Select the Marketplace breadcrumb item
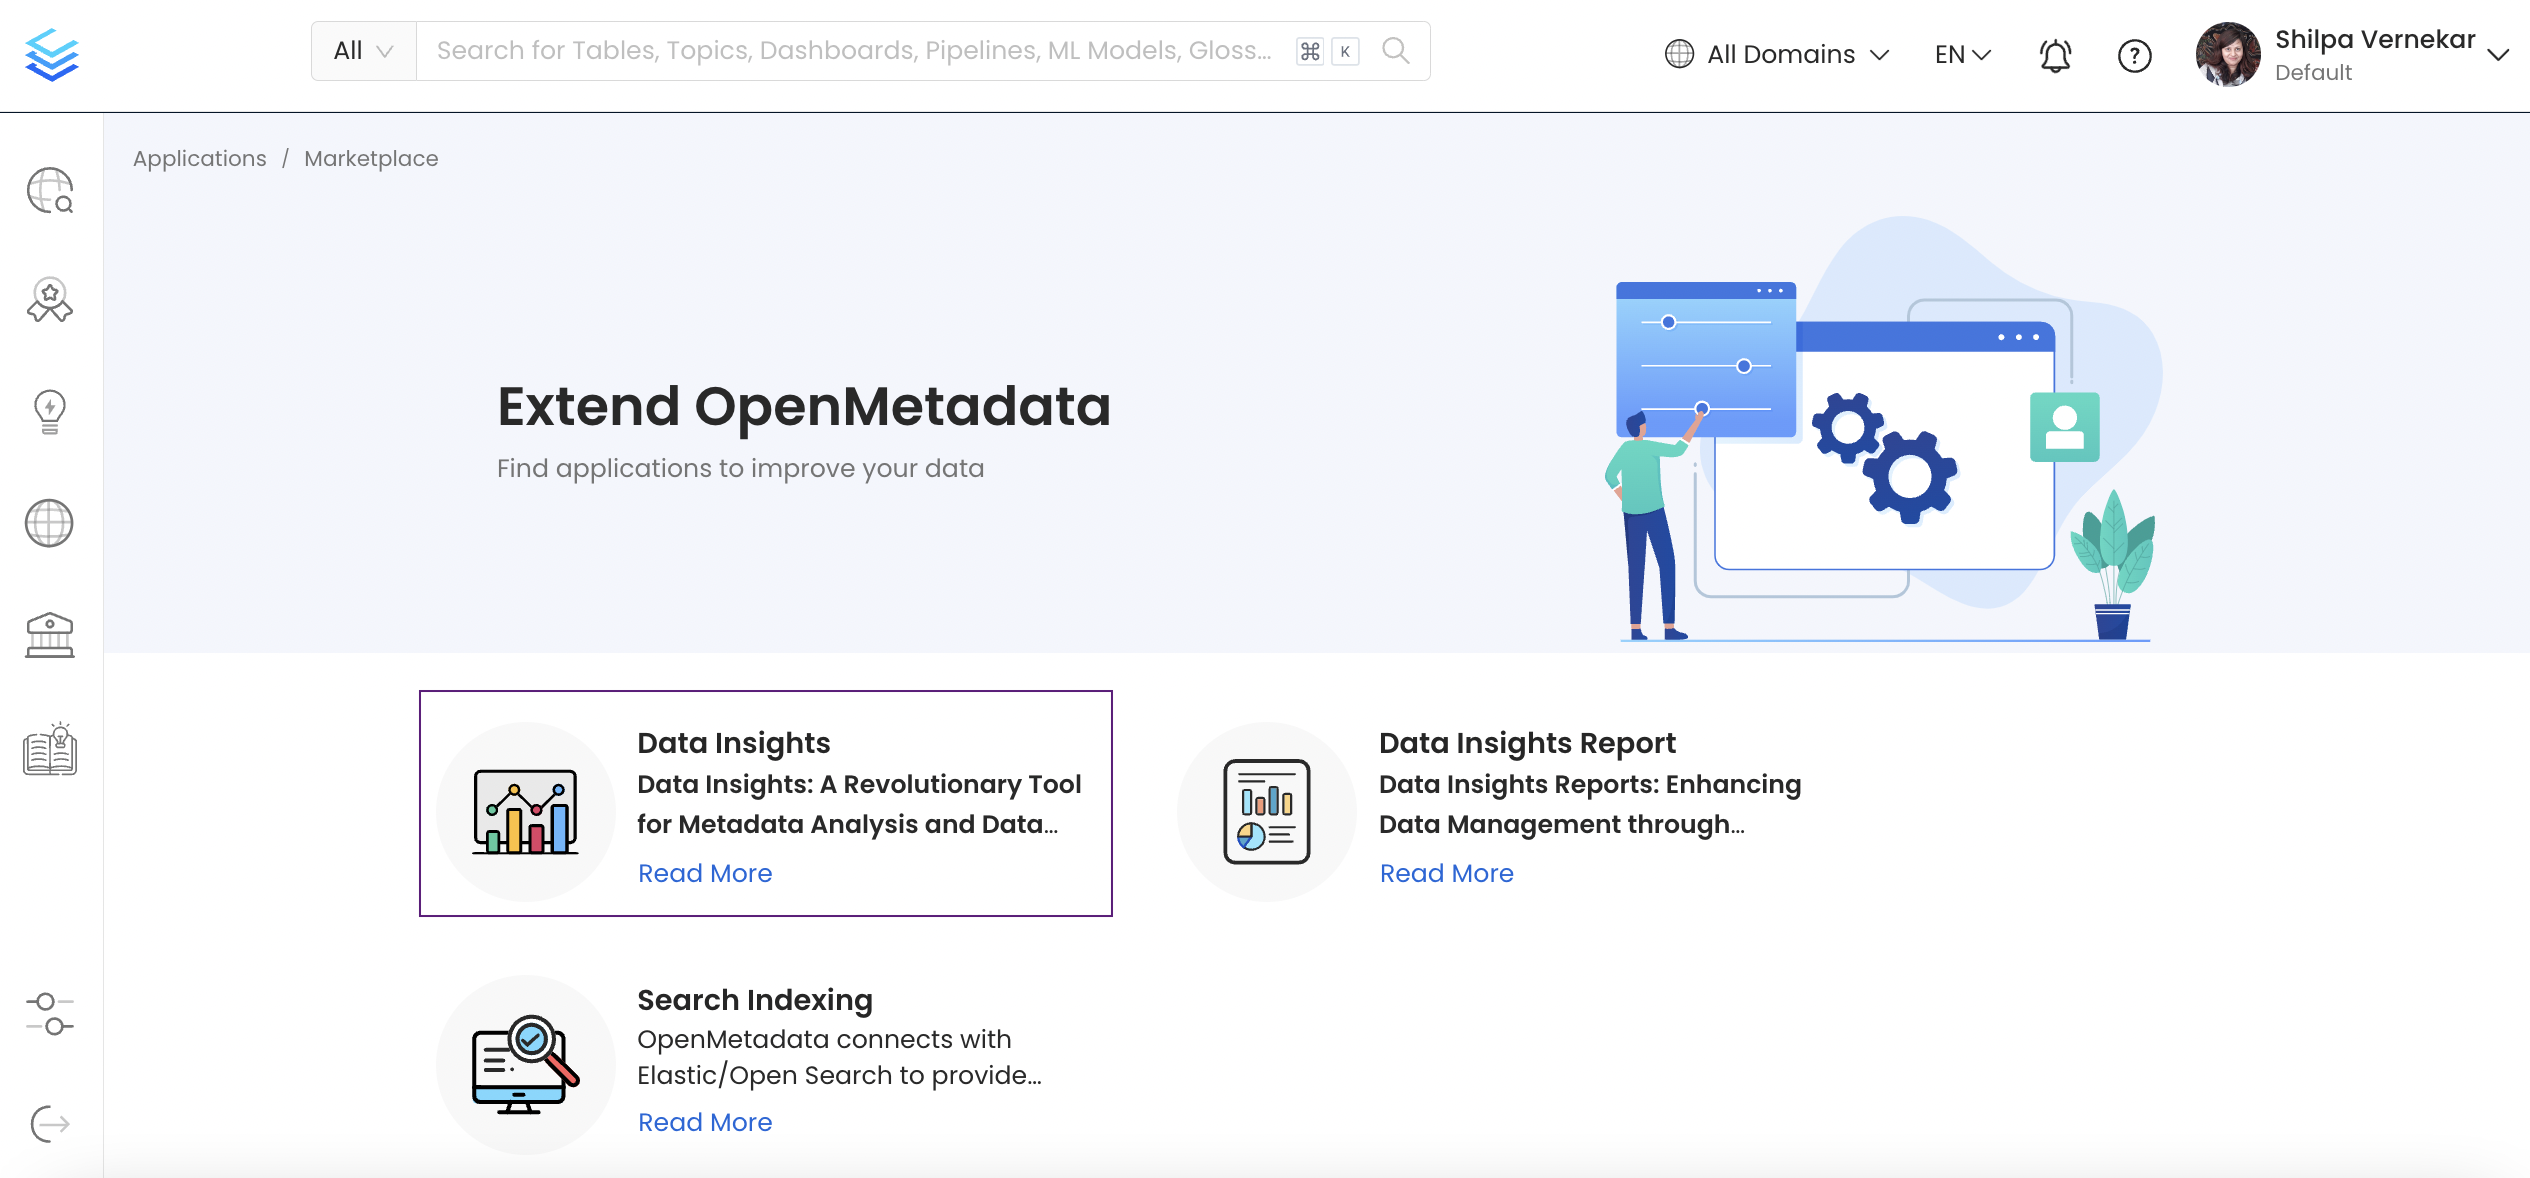Screen dimensions: 2530x1178 [x=370, y=158]
